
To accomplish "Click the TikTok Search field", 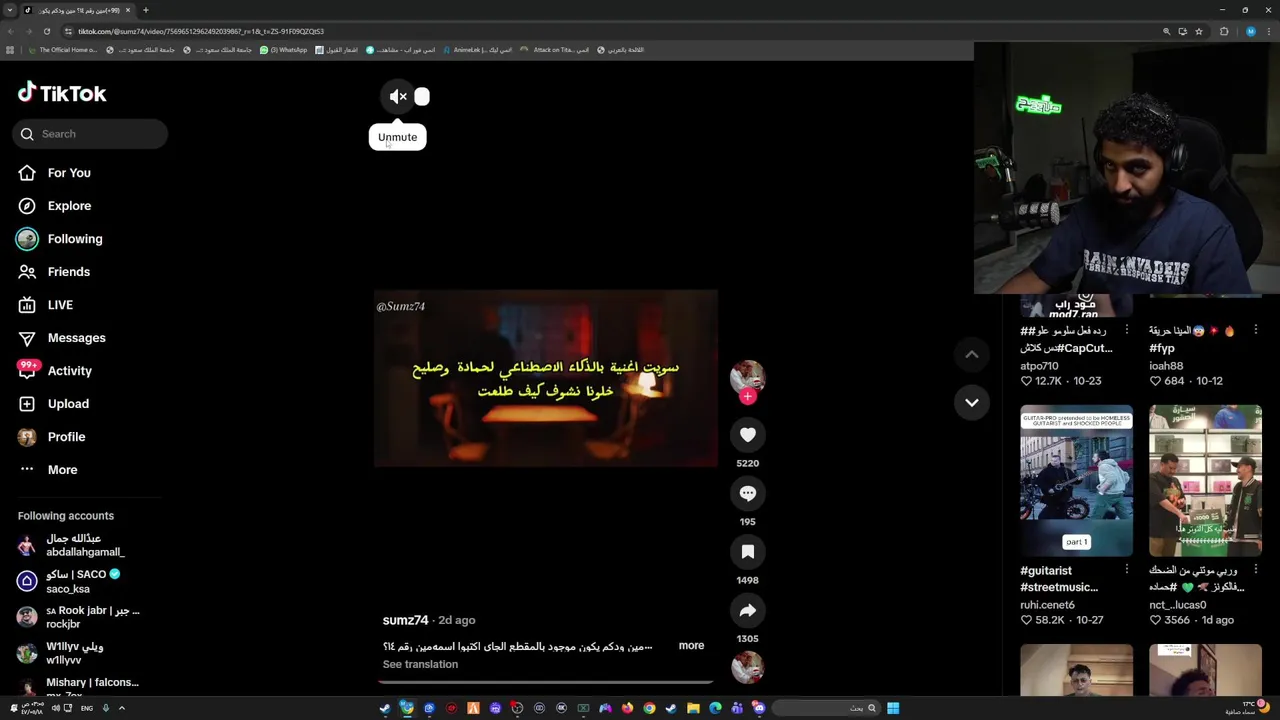I will [x=90, y=134].
